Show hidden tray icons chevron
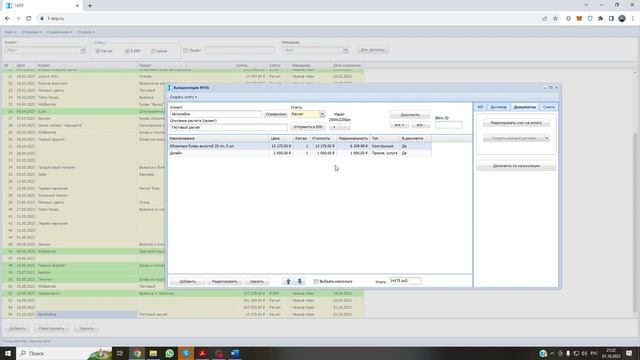Viewport: 640px width, 360px height. [552, 353]
